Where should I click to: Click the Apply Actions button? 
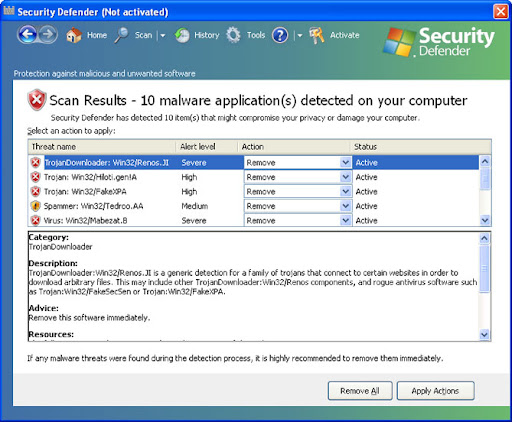click(x=435, y=391)
